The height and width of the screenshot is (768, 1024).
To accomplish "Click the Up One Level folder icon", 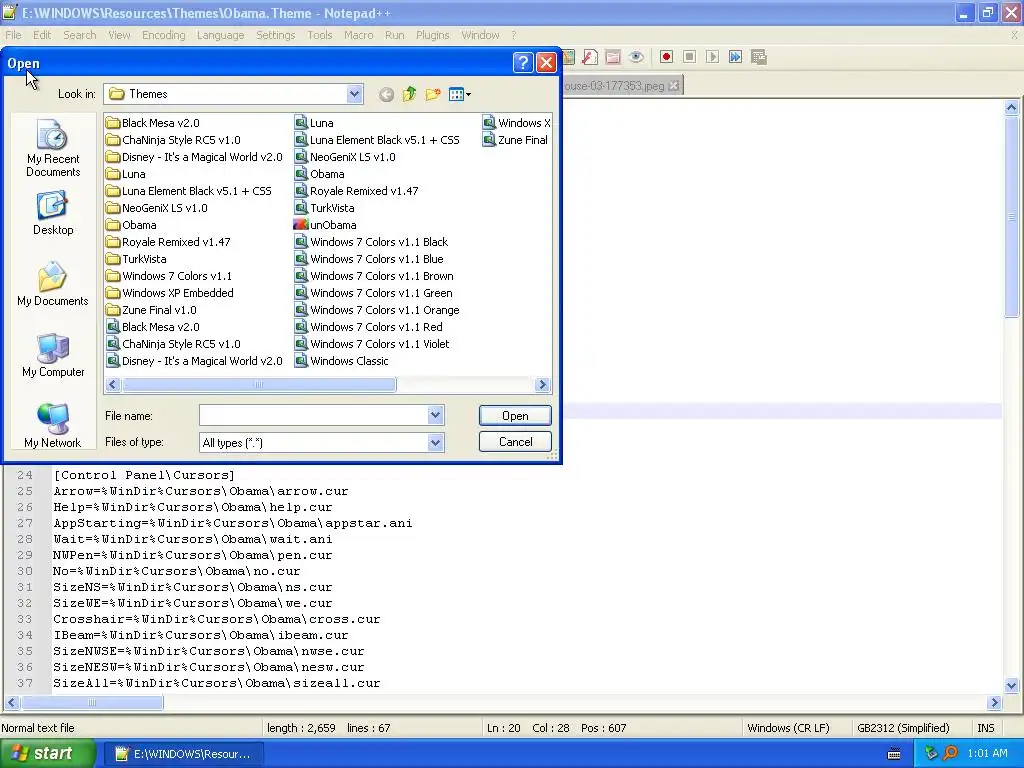I will (409, 94).
